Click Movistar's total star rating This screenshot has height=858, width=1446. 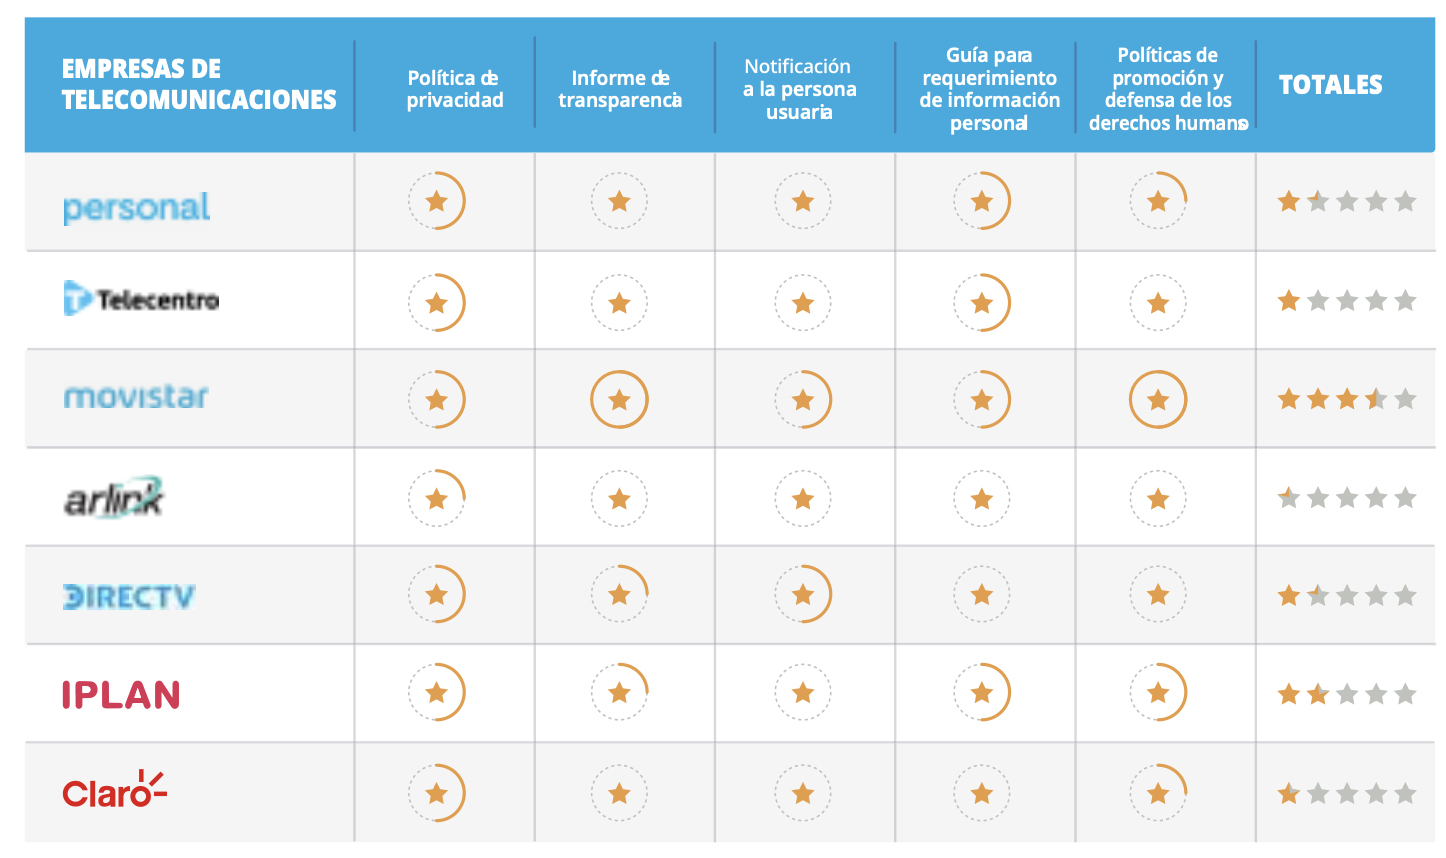tap(1346, 400)
